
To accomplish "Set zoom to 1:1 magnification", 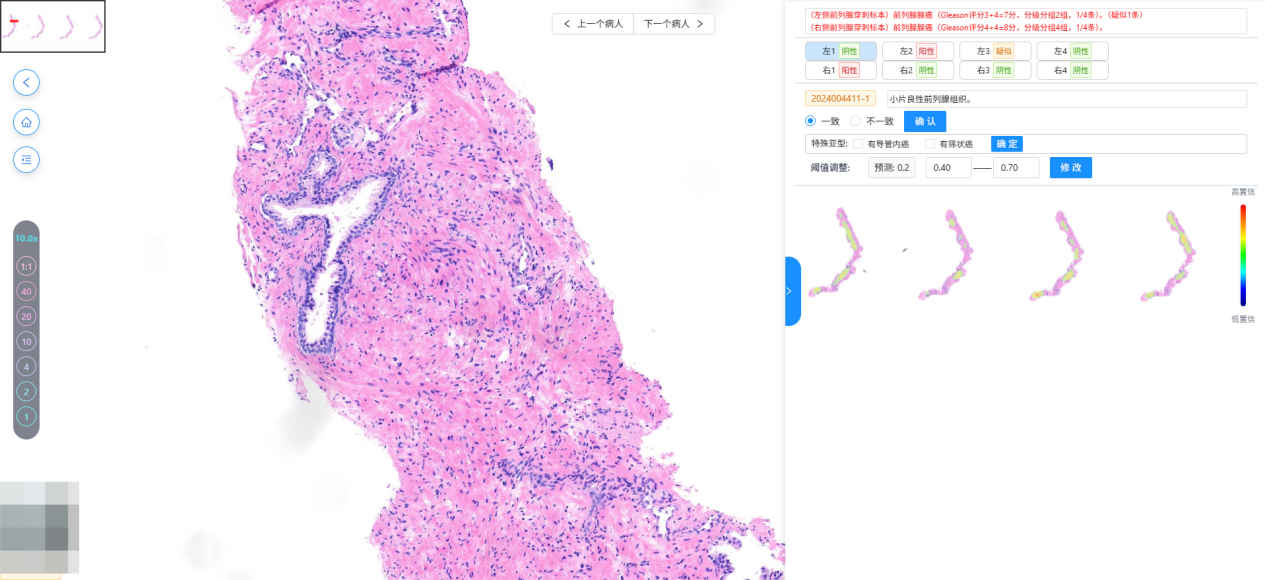I will point(26,267).
